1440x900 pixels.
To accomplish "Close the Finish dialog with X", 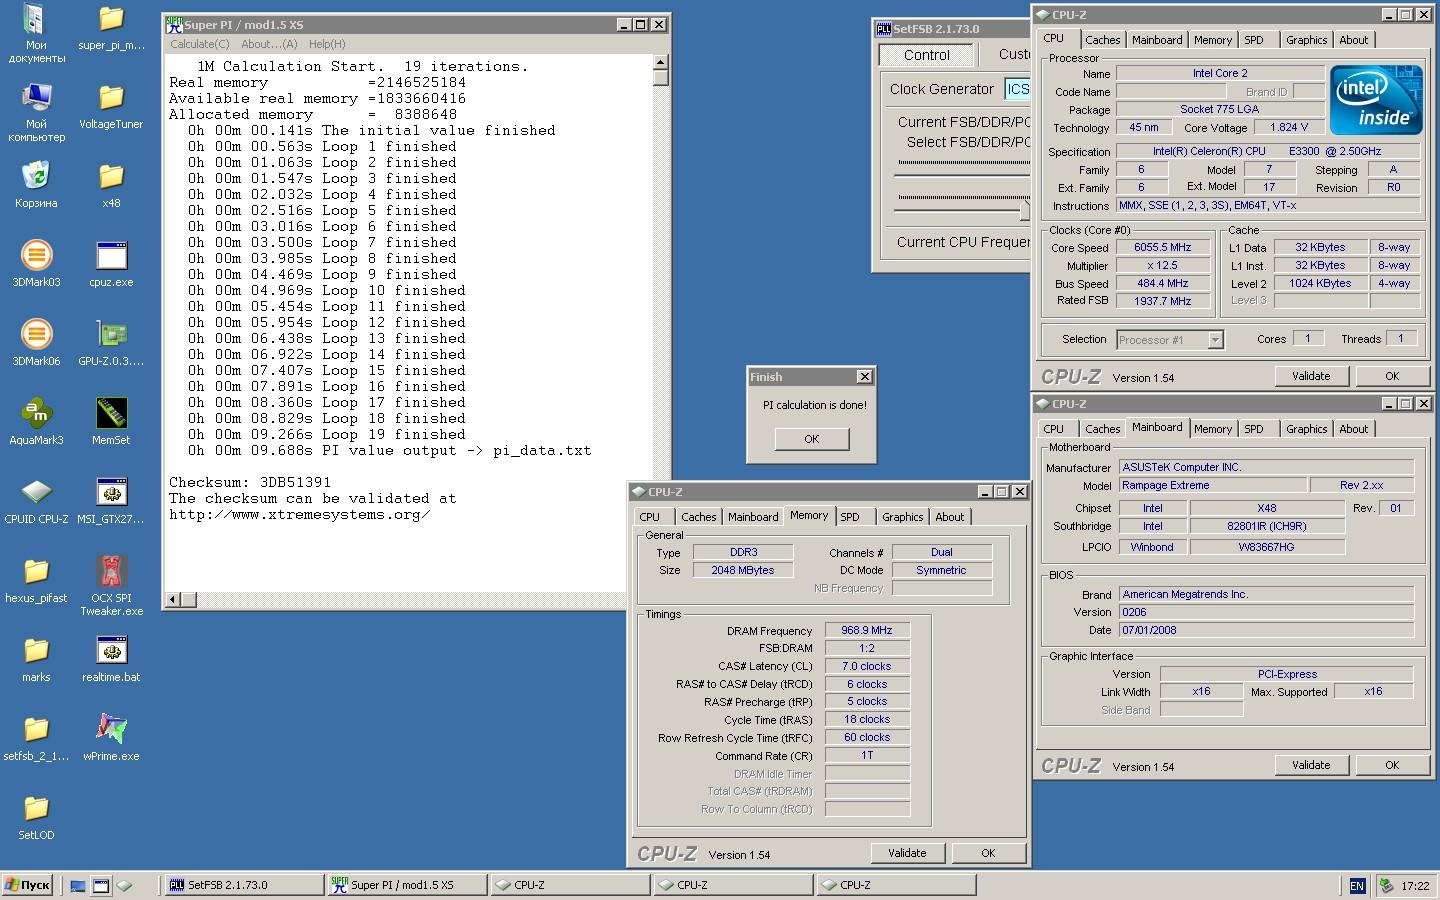I will pyautogui.click(x=864, y=377).
